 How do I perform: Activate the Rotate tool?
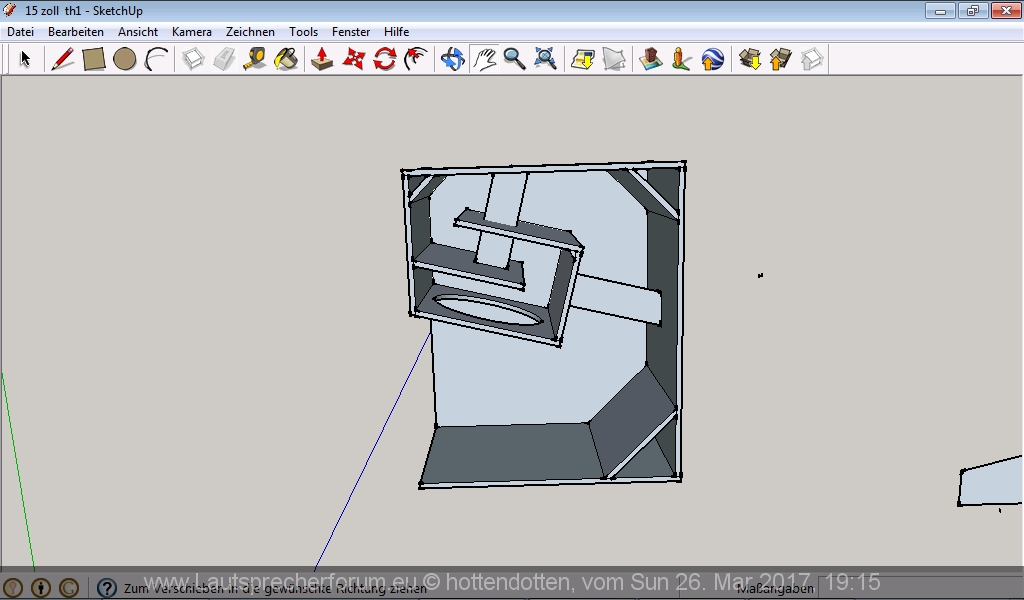point(385,59)
